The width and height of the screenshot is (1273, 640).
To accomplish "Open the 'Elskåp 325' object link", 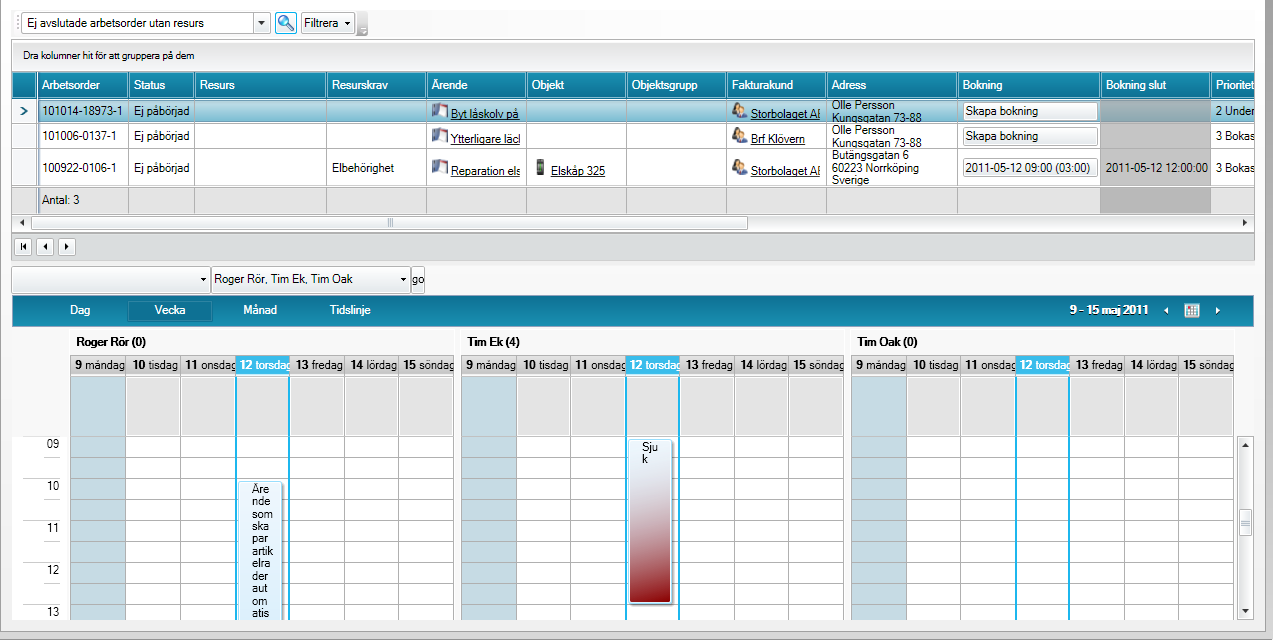I will coord(578,171).
